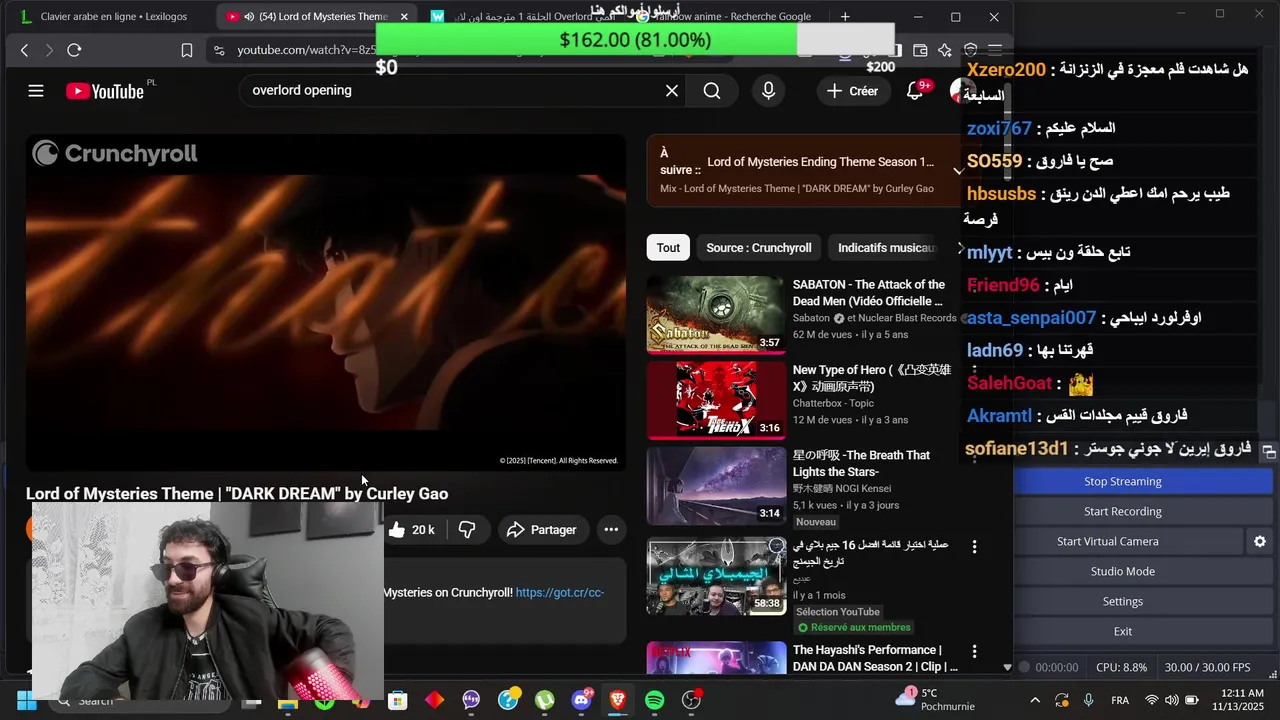1280x720 pixels.
Task: Open the SABATON Attack of the Dead Men thumbnail
Action: click(716, 315)
